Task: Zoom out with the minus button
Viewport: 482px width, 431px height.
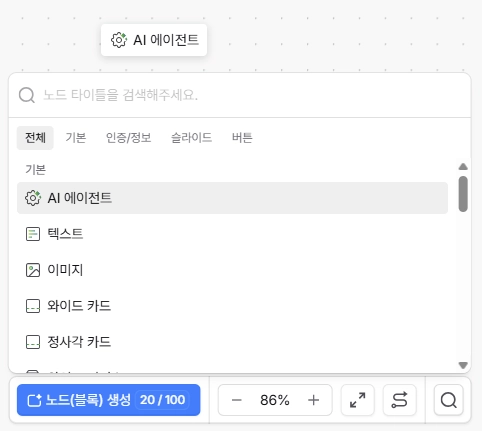Action: tap(237, 400)
